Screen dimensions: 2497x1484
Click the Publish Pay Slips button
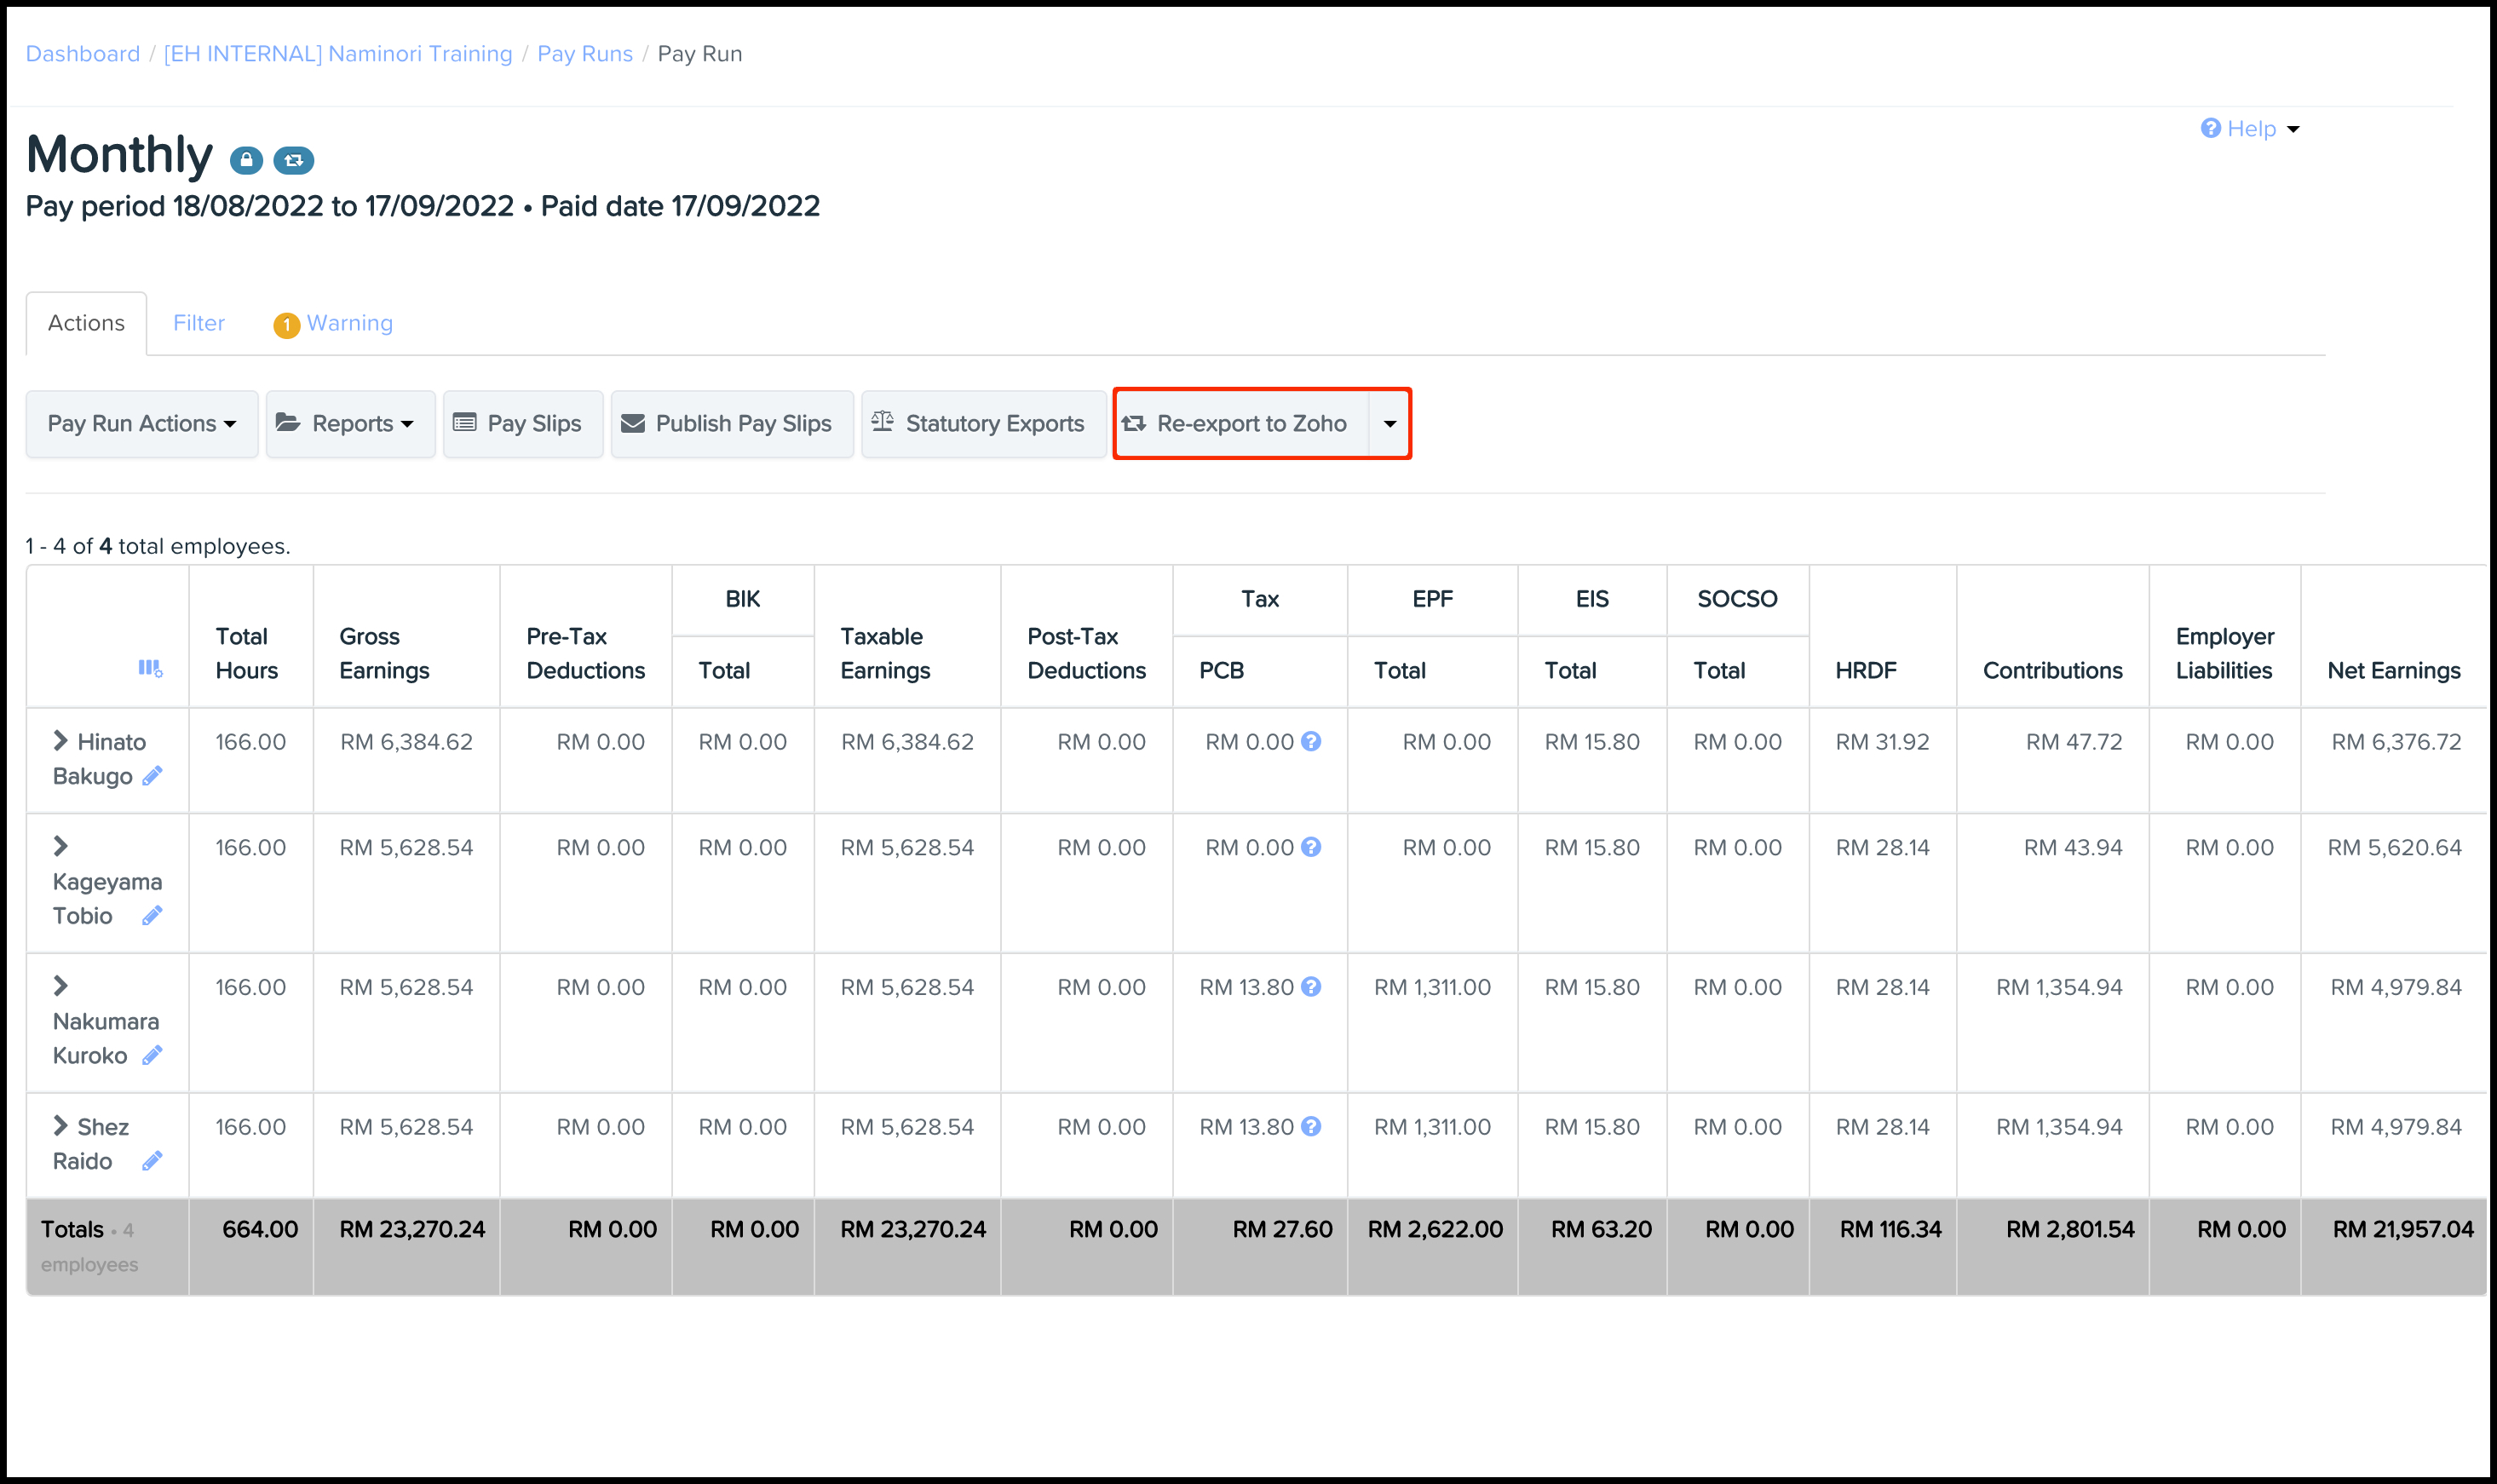pos(731,424)
